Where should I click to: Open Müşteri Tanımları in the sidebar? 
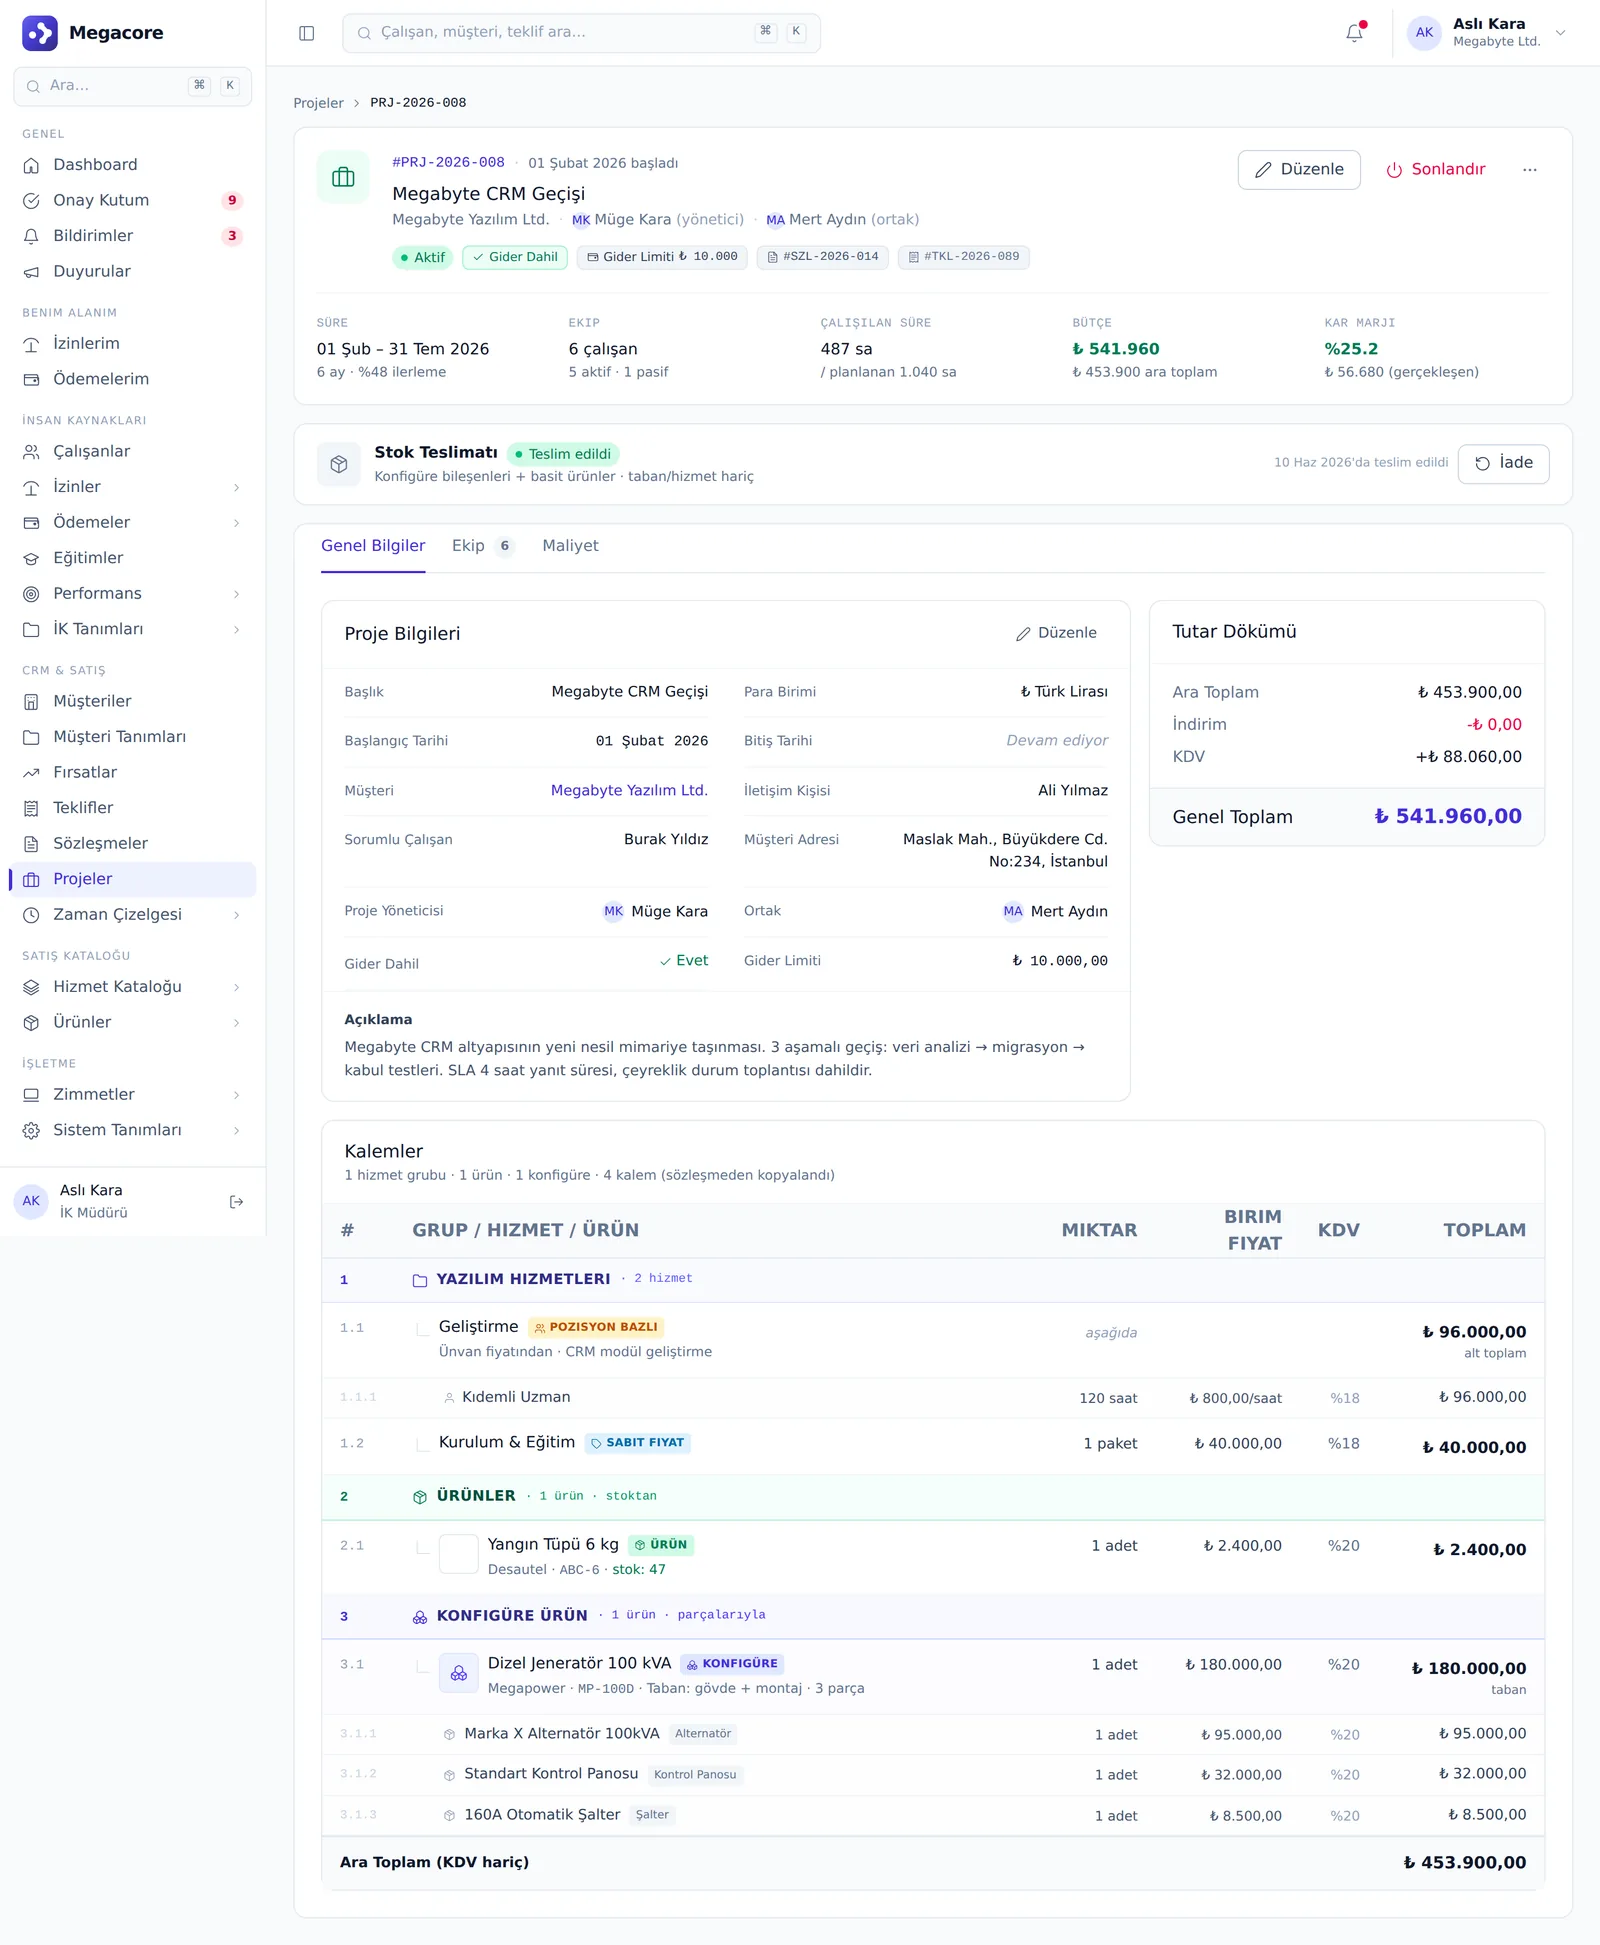click(x=133, y=737)
